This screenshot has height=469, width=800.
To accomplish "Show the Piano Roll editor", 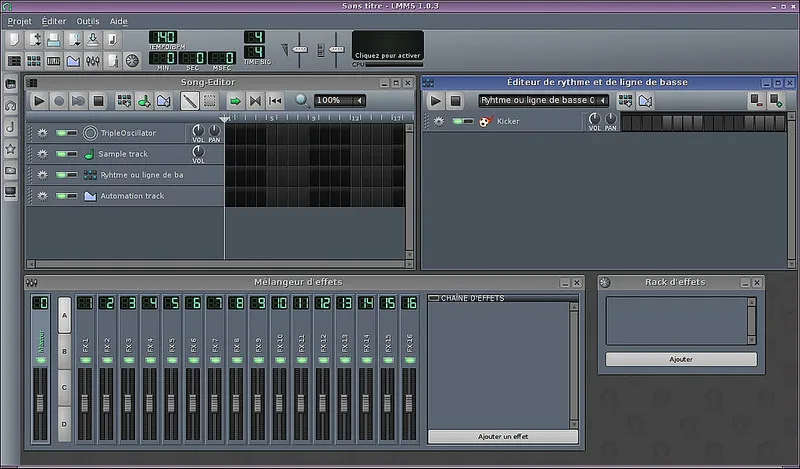I will (x=53, y=61).
